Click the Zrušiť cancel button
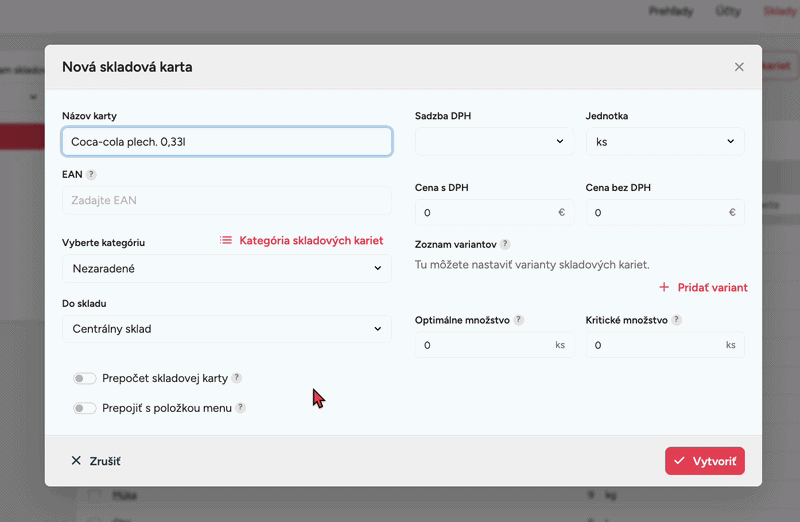The width and height of the screenshot is (800, 522). pyautogui.click(x=96, y=461)
